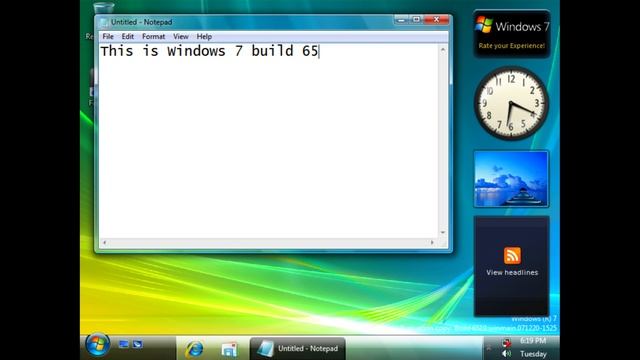Screen dimensions: 640x360
Task: Click the horizontal scrollbar right arrow
Action: pos(432,242)
